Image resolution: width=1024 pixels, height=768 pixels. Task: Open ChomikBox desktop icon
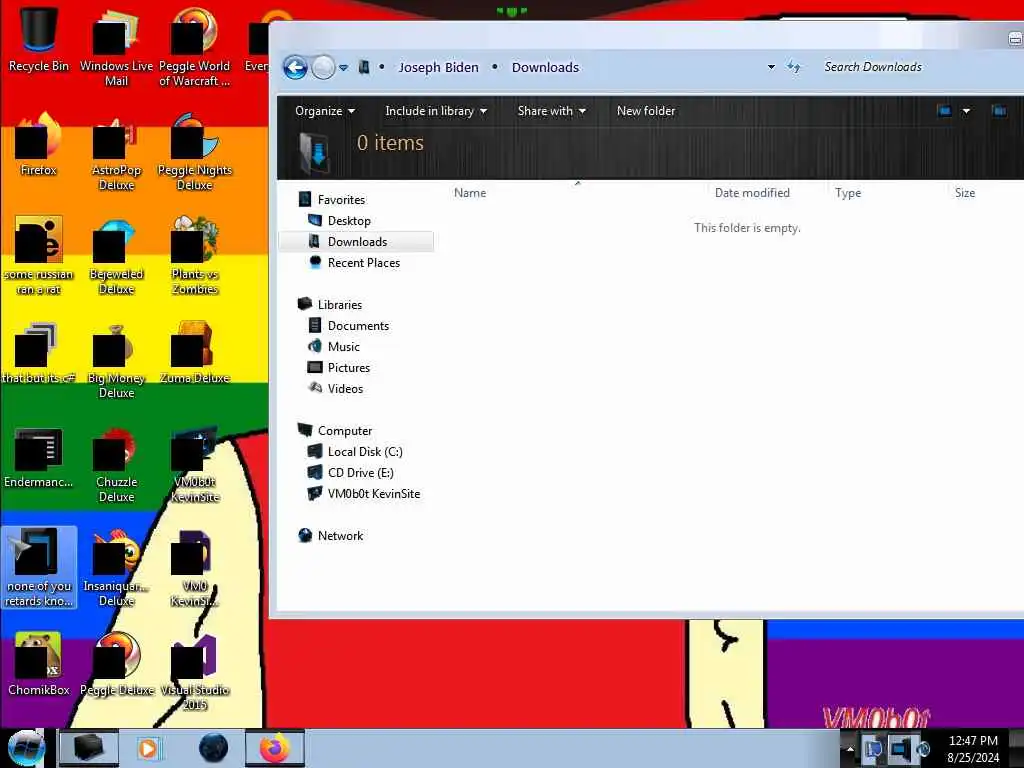click(39, 665)
